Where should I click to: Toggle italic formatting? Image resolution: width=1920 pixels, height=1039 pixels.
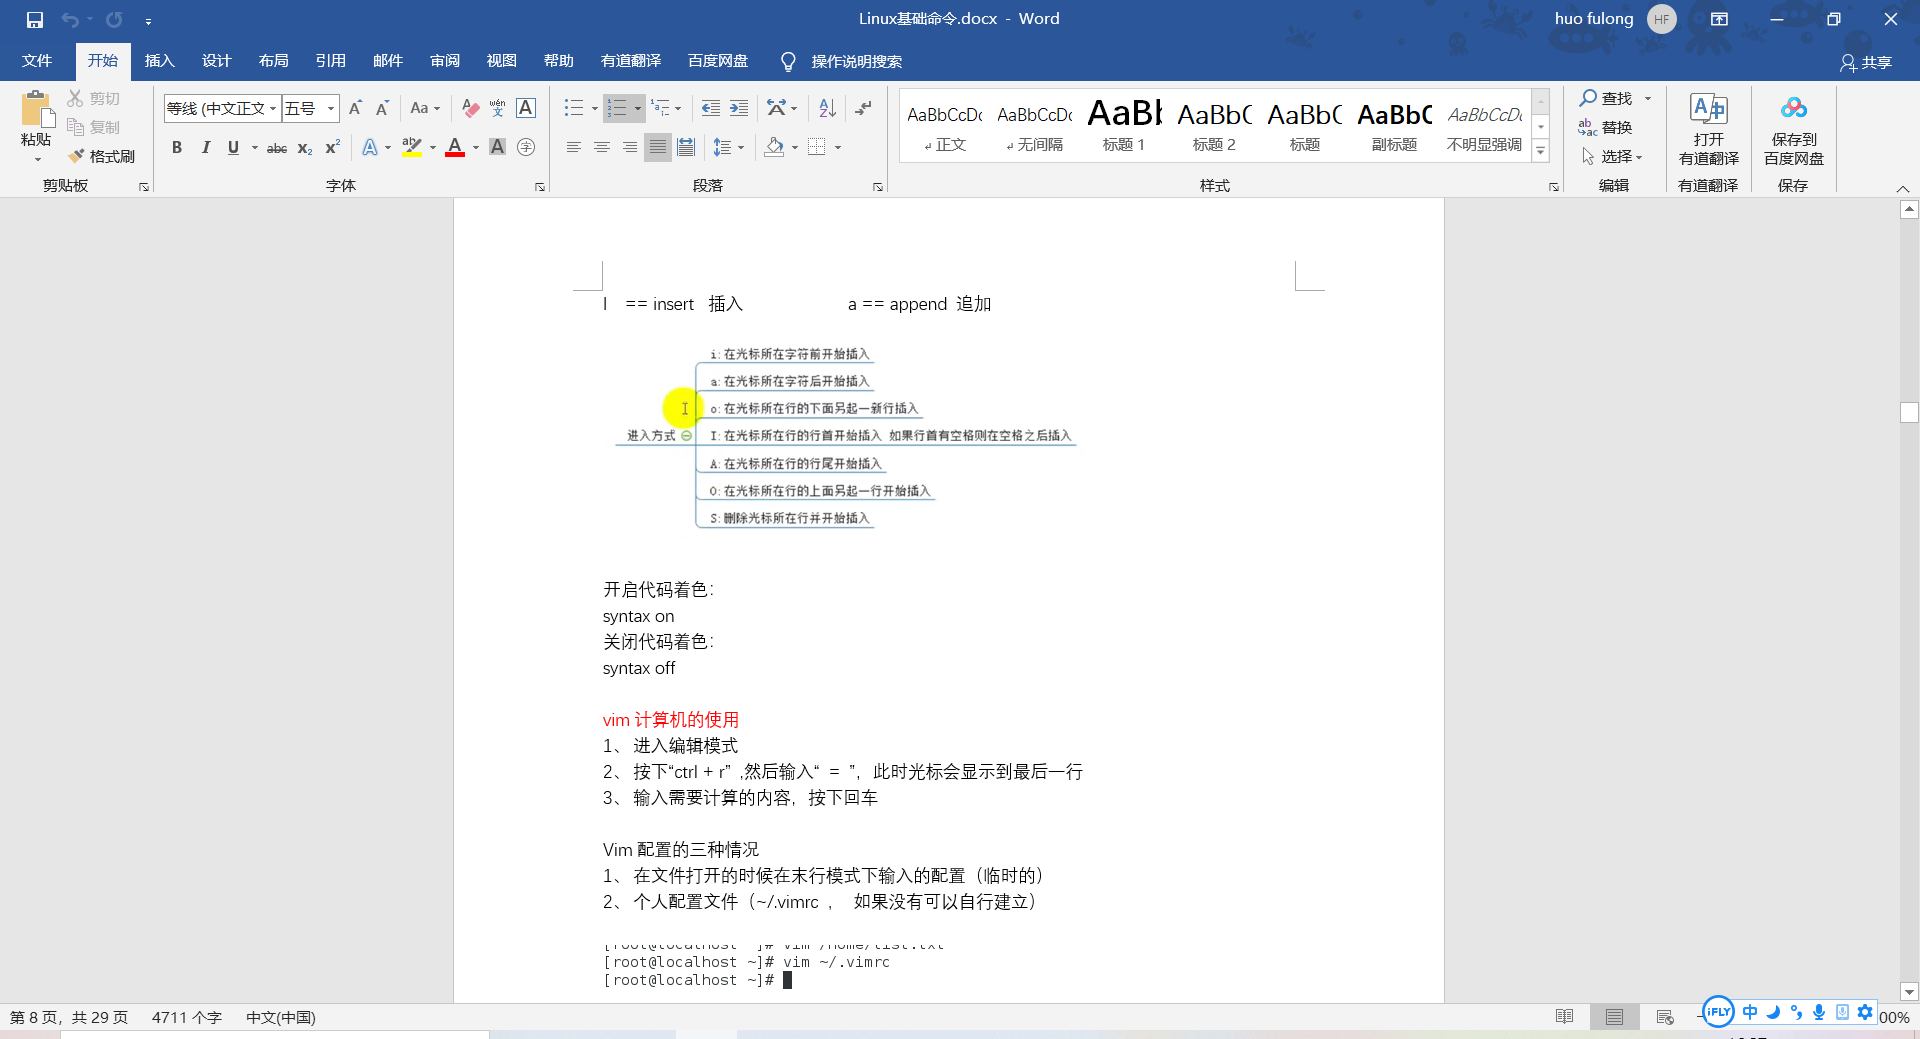pos(206,147)
